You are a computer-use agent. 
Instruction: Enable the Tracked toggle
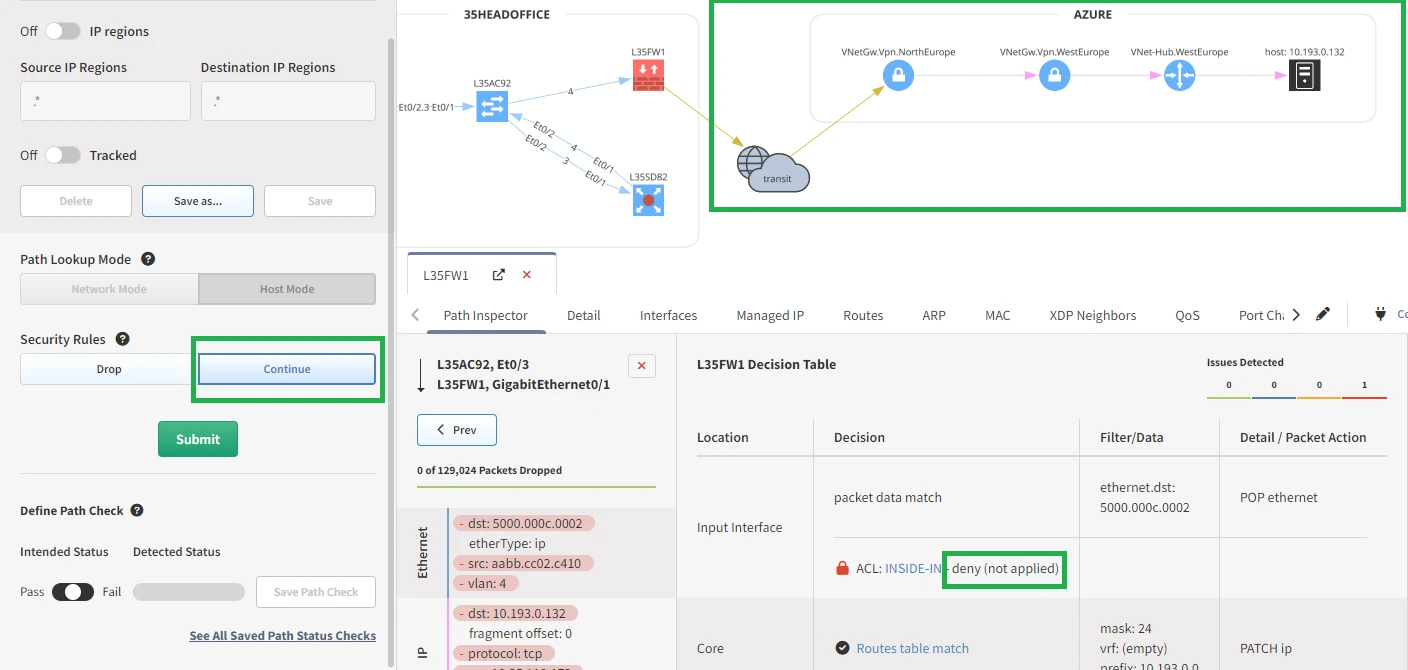pos(62,155)
